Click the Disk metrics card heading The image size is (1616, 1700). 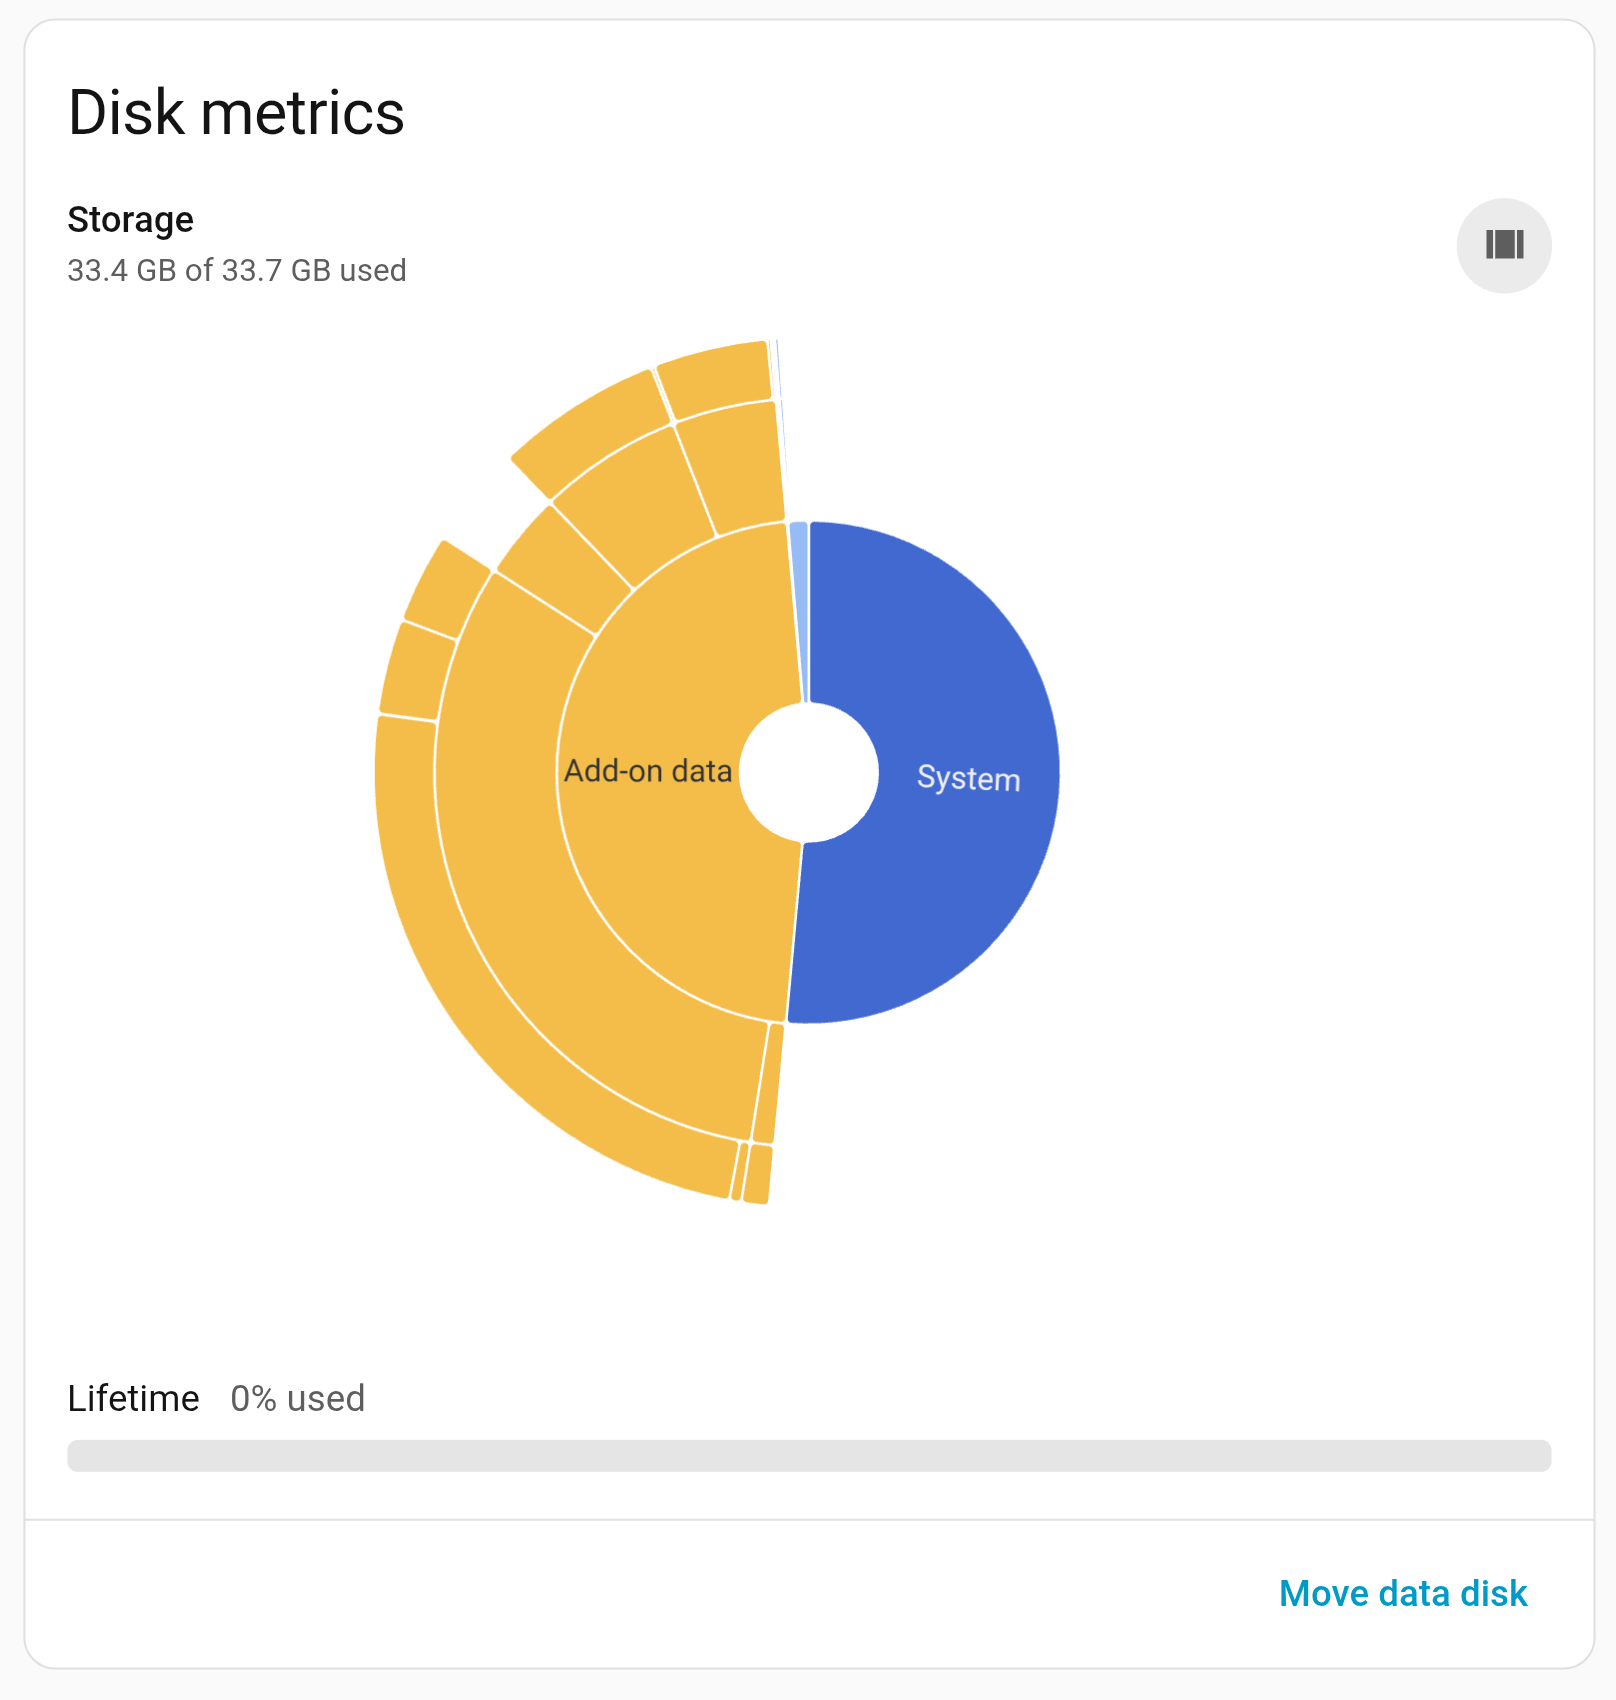(236, 112)
